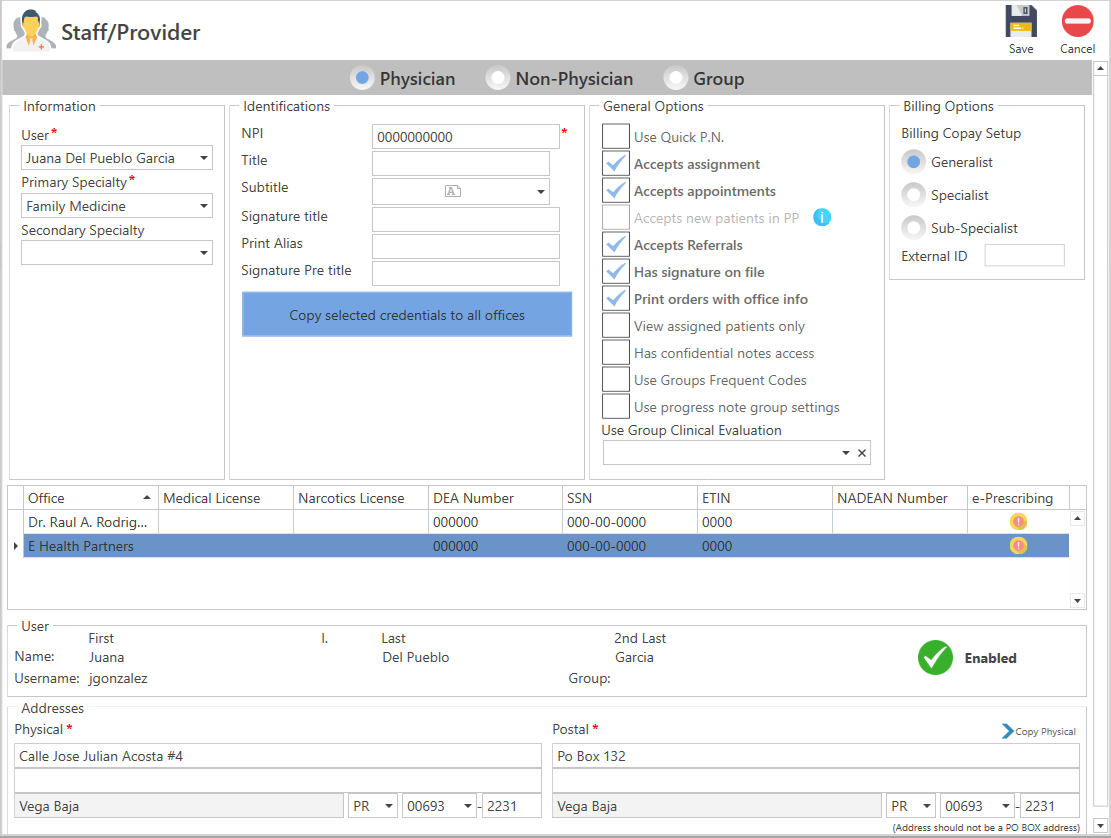Click the Physical address Vega Baja city field

point(179,806)
